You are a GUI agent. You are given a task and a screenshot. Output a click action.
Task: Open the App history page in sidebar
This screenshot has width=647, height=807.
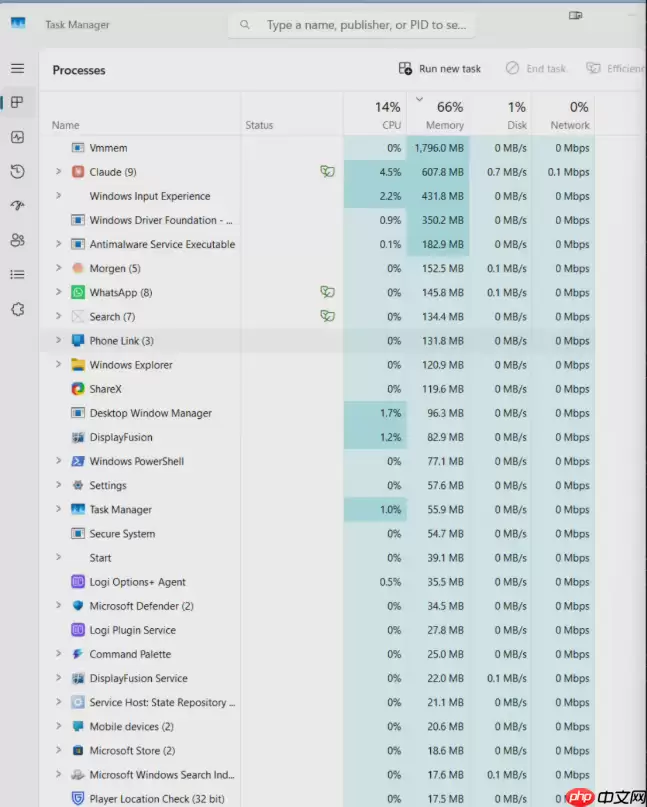click(x=18, y=171)
